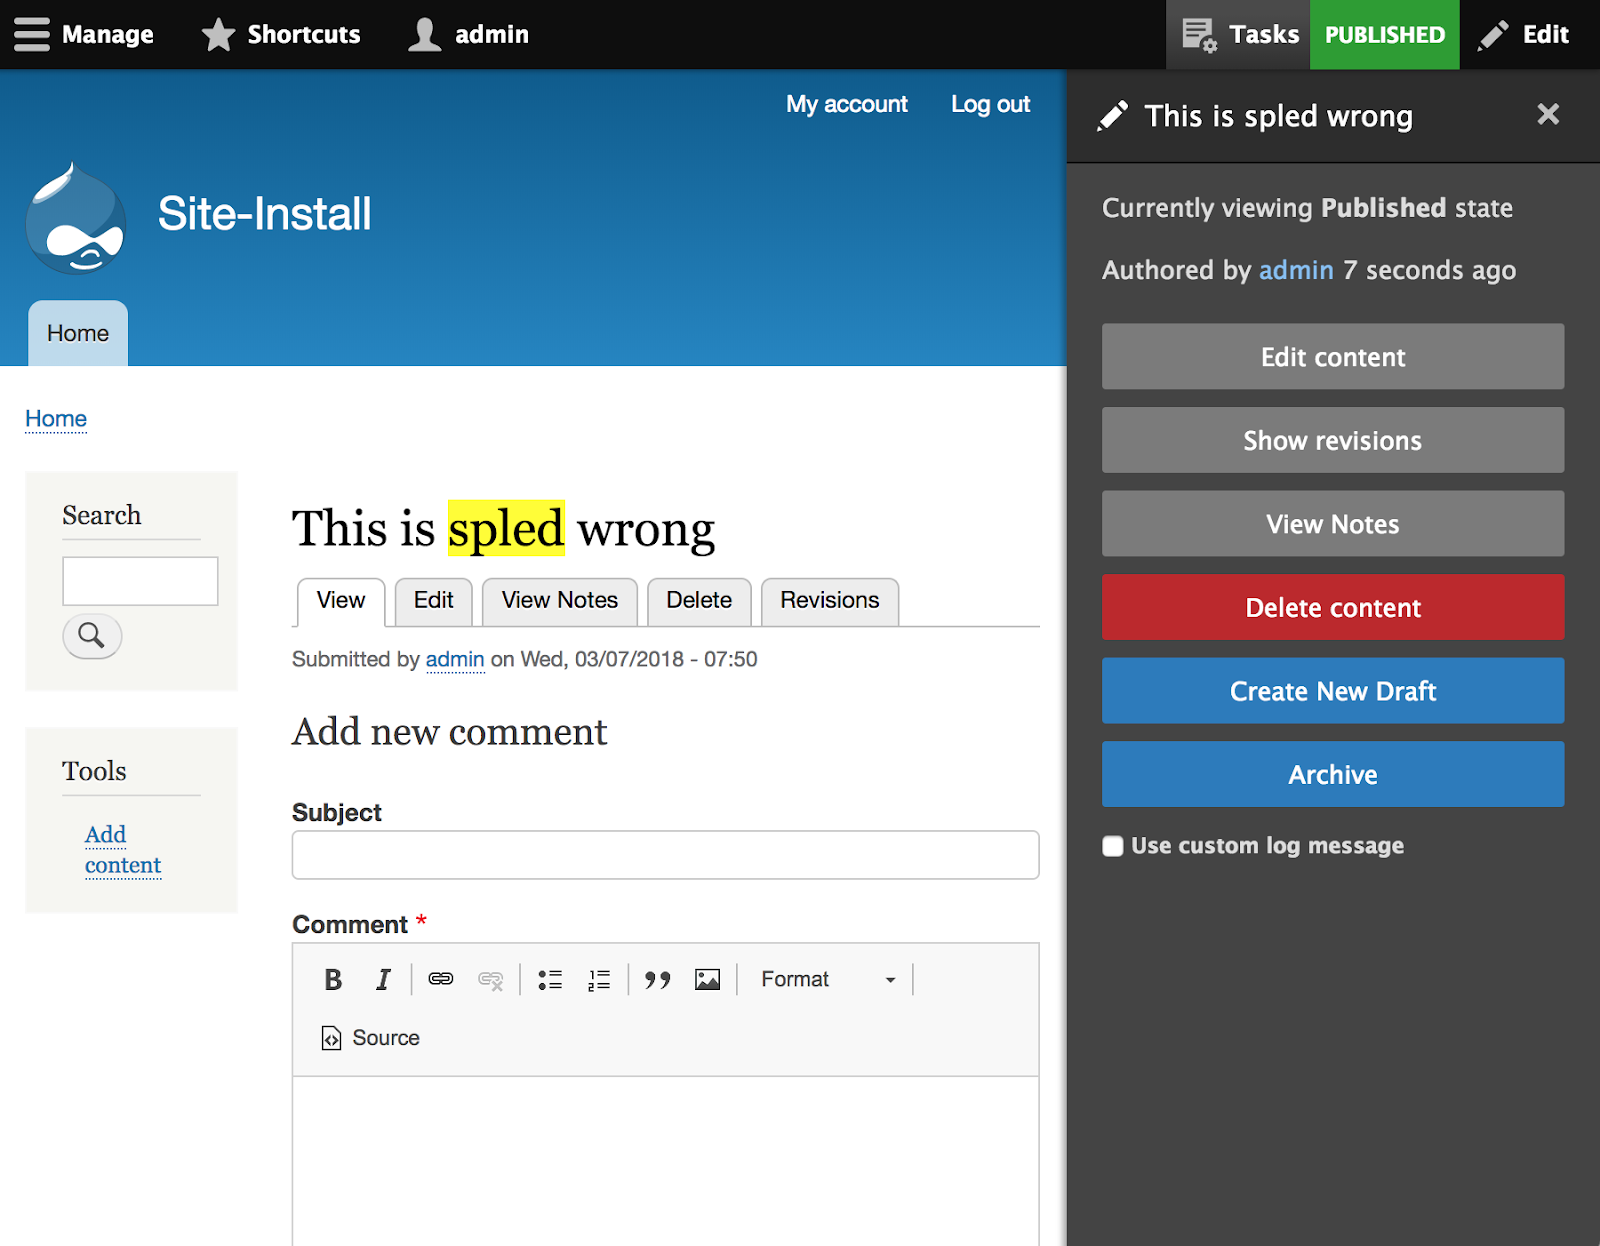Focus the comment Subject field
Image resolution: width=1600 pixels, height=1246 pixels.
(x=665, y=855)
